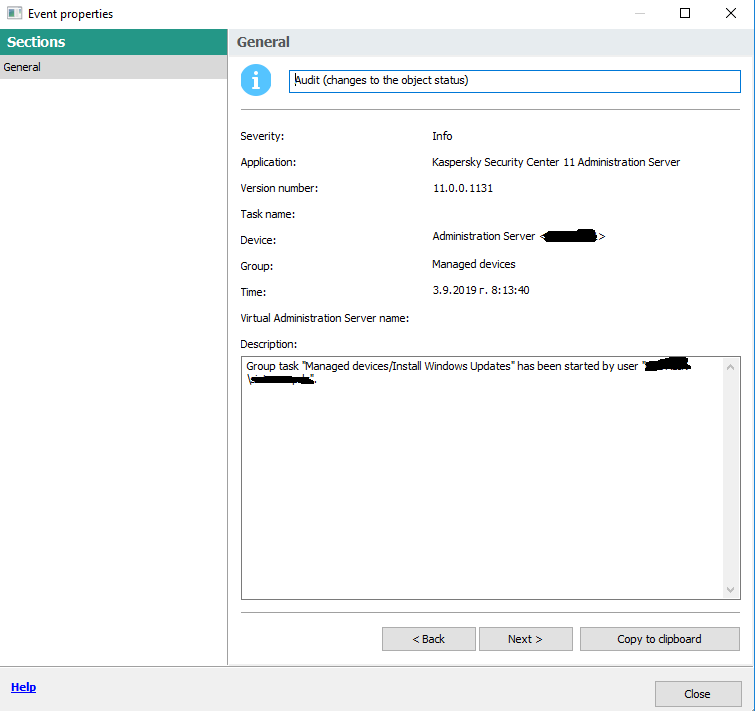Click Administration Server device value
This screenshot has height=711, width=755.
[x=519, y=236]
